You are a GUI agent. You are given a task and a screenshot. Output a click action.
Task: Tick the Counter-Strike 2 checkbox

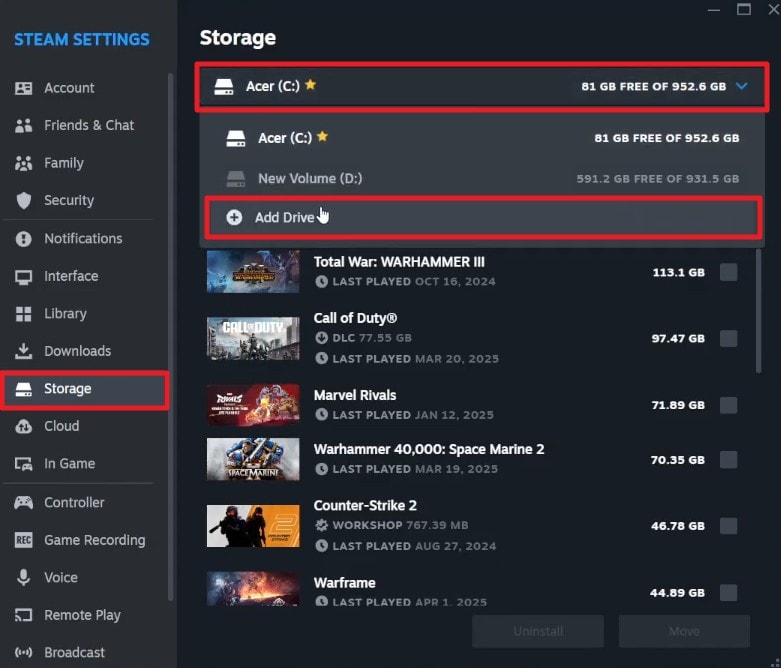tap(729, 526)
